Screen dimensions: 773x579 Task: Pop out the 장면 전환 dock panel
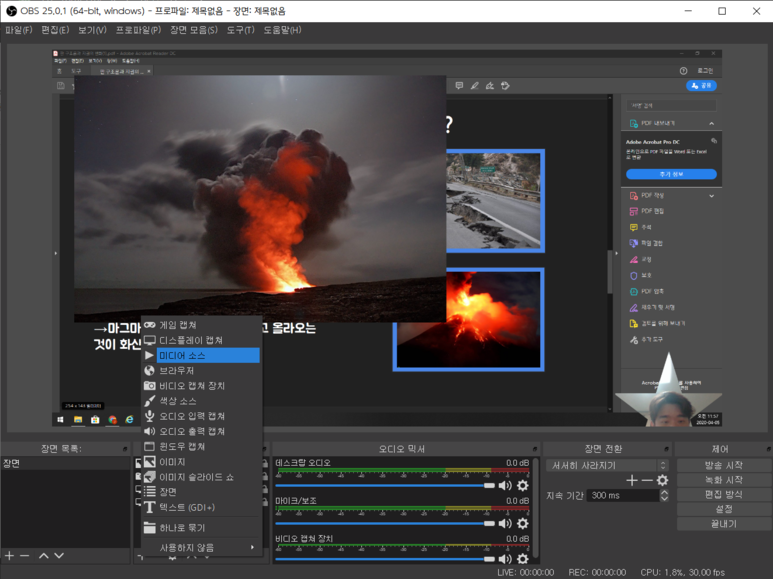[x=667, y=449]
